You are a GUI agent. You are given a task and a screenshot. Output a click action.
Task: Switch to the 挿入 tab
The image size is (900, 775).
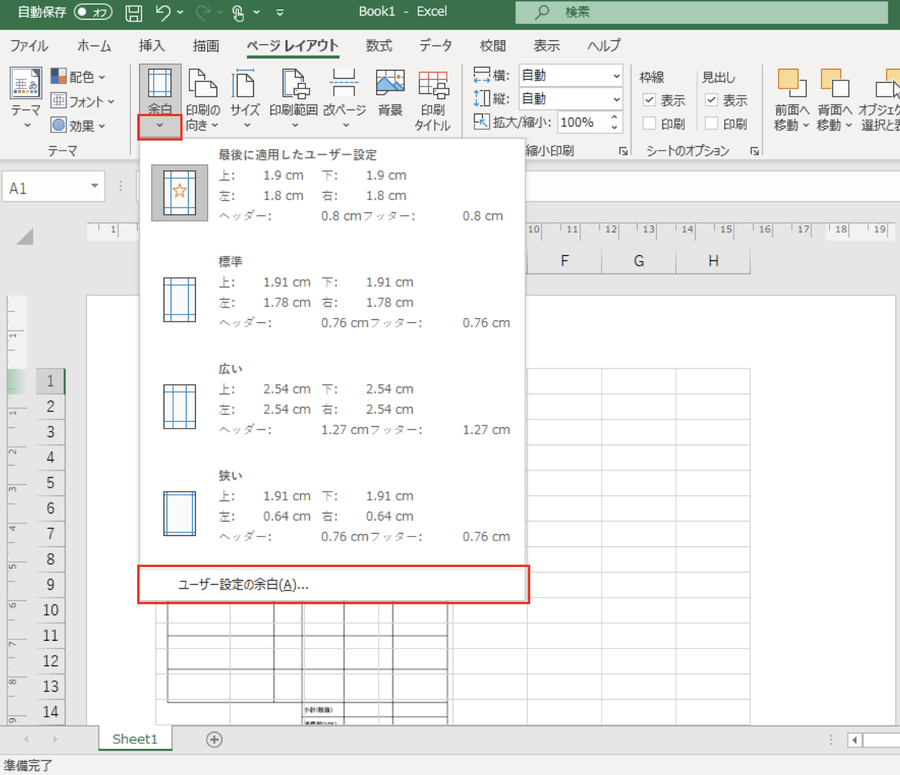pyautogui.click(x=152, y=46)
